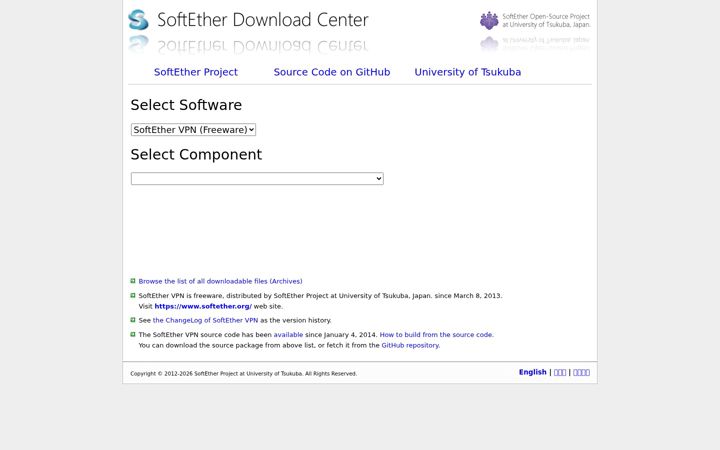The width and height of the screenshot is (720, 450).
Task: Click the copyright notice text
Action: (243, 374)
